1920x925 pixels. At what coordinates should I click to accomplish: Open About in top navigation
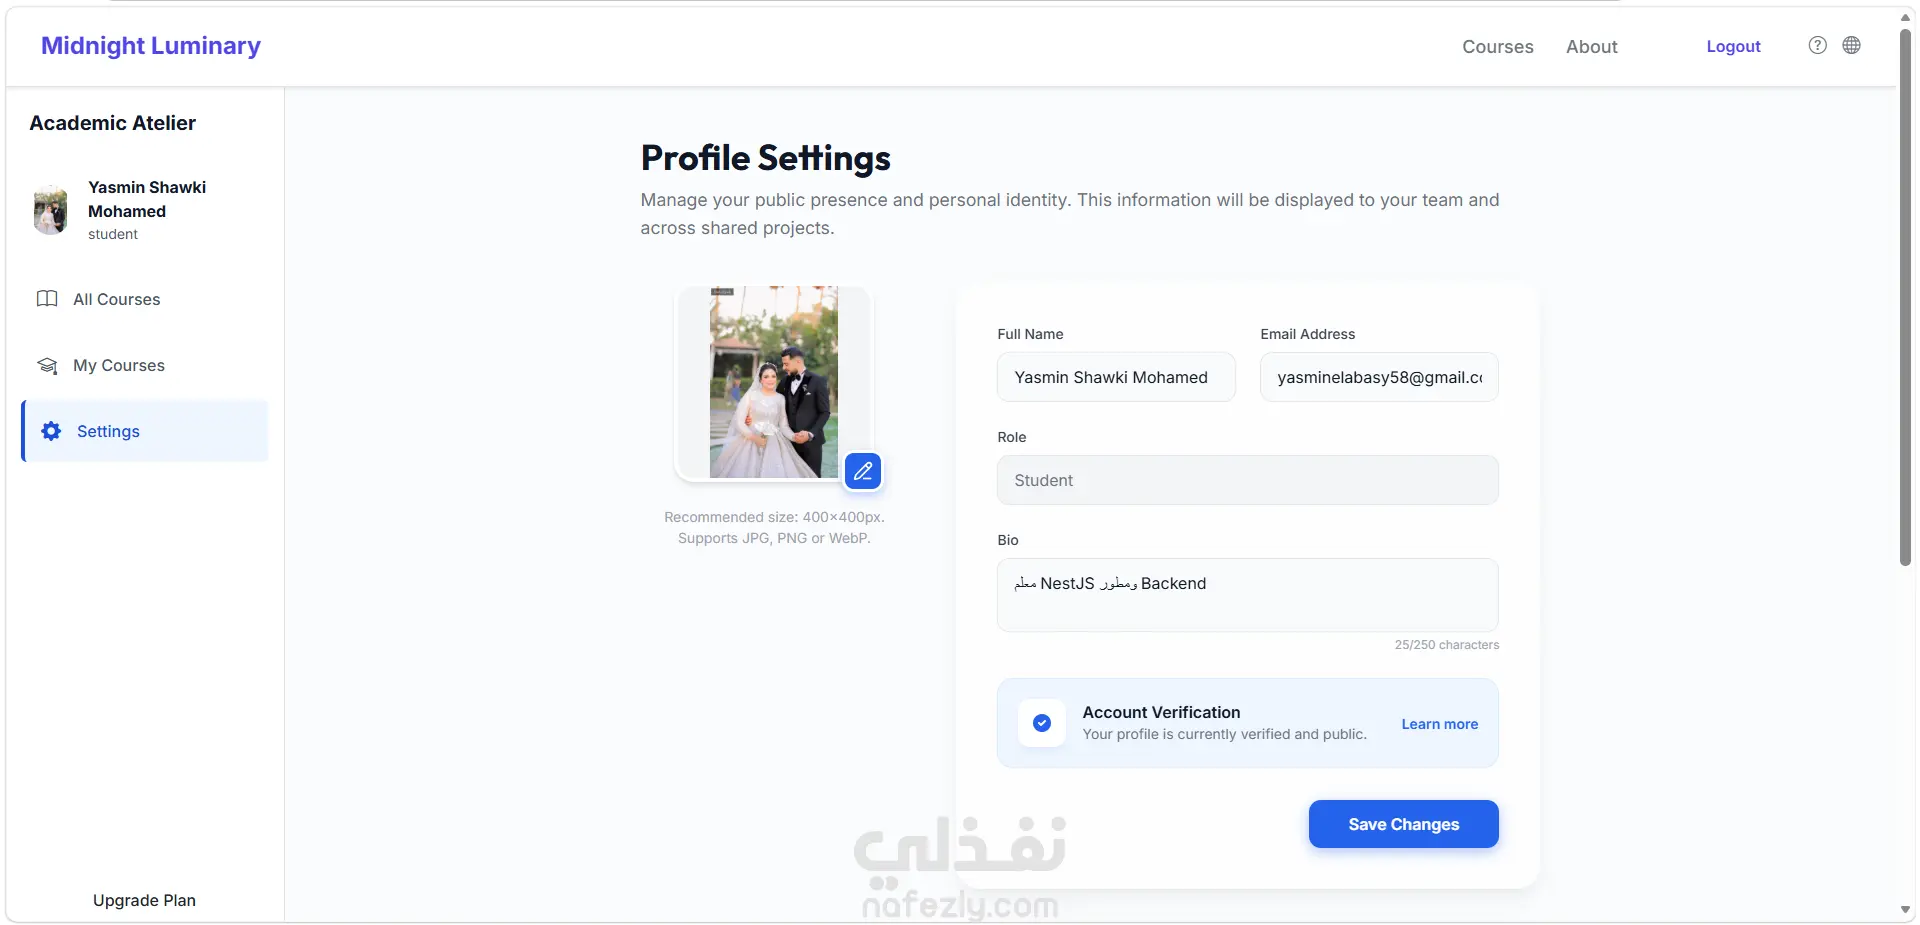pos(1591,47)
